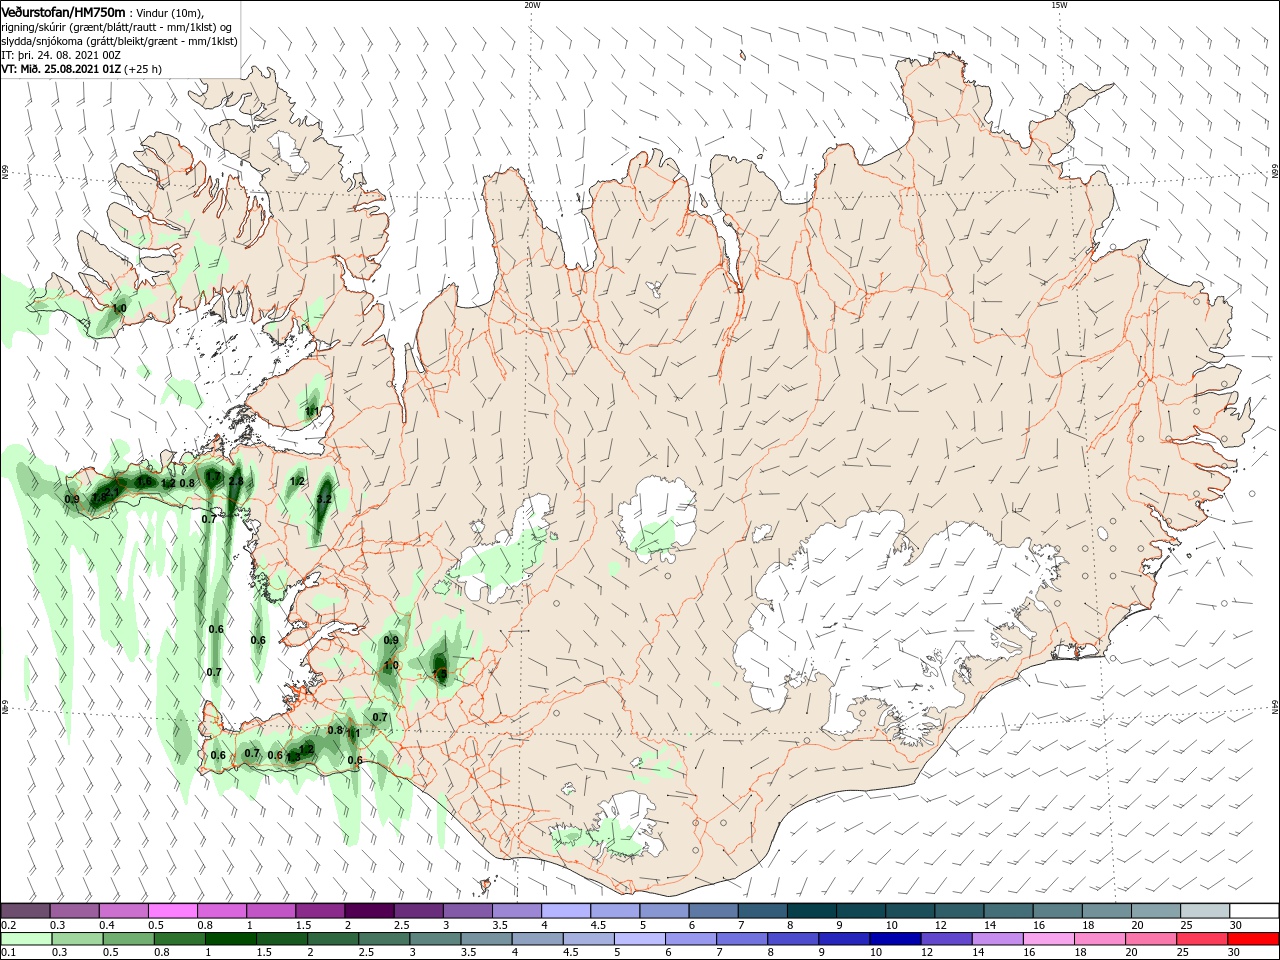Click the snow legend swatch between 0.4 and 0.5
Viewport: 1280px width, 960px height.
pyautogui.click(x=124, y=910)
